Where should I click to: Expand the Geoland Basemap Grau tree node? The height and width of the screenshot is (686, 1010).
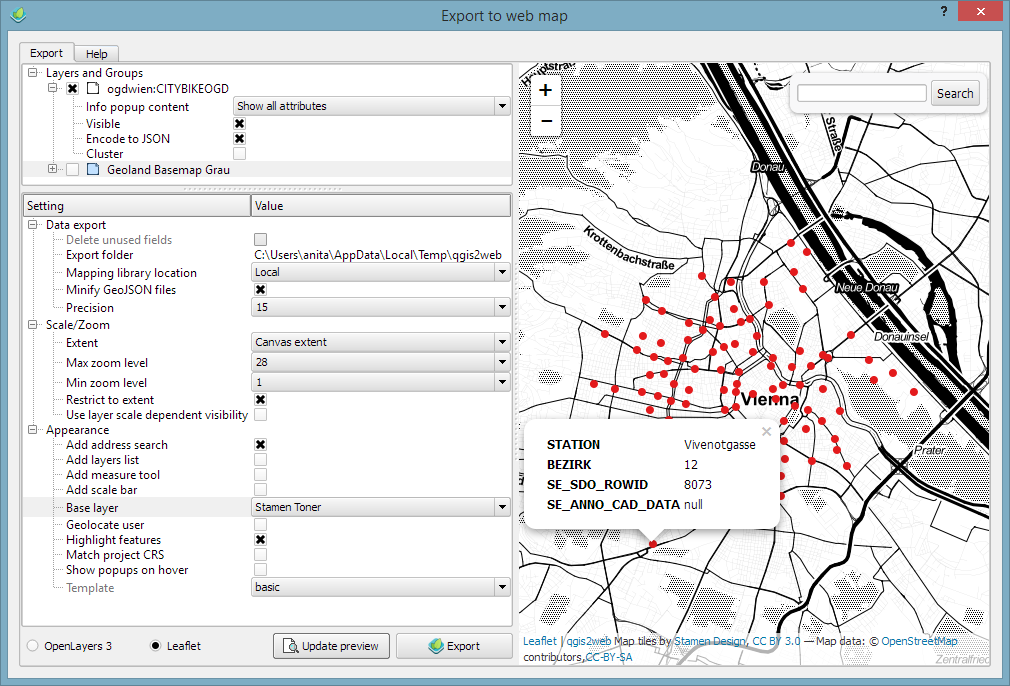click(x=53, y=170)
